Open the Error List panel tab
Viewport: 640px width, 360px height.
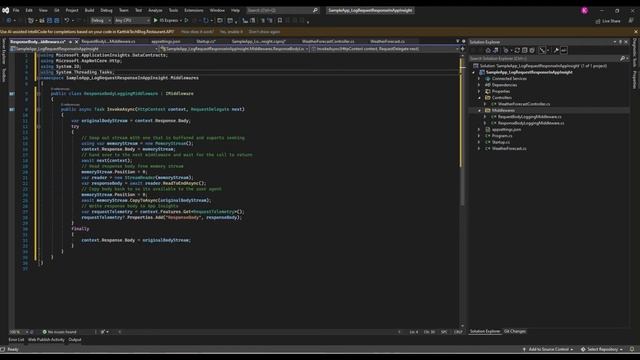point(16,340)
